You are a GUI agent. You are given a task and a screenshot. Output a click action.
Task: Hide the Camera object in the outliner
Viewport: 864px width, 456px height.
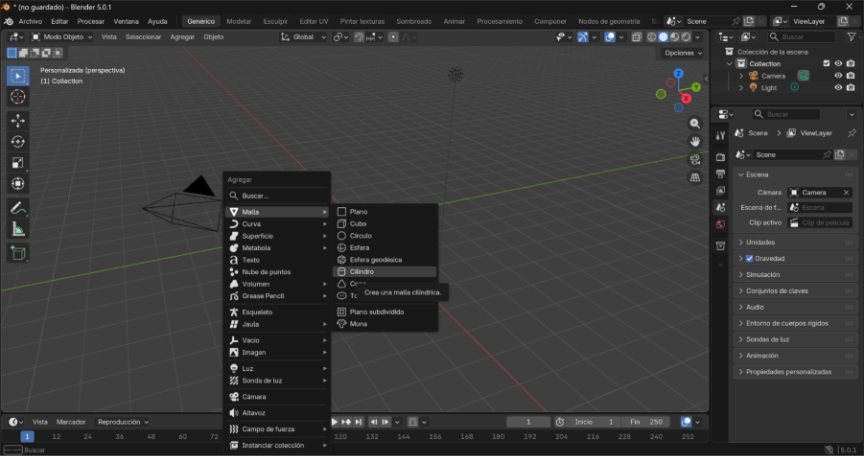839,75
